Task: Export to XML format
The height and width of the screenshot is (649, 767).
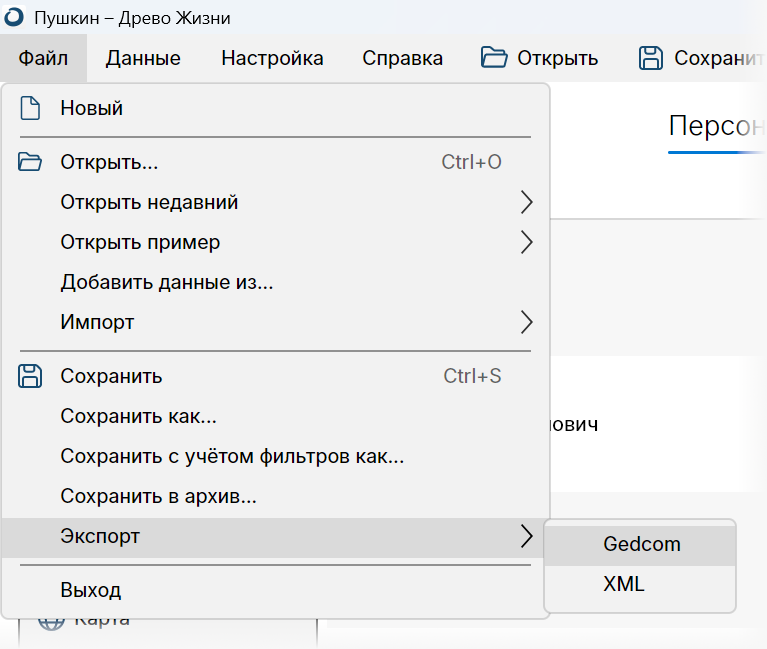Action: (640, 584)
